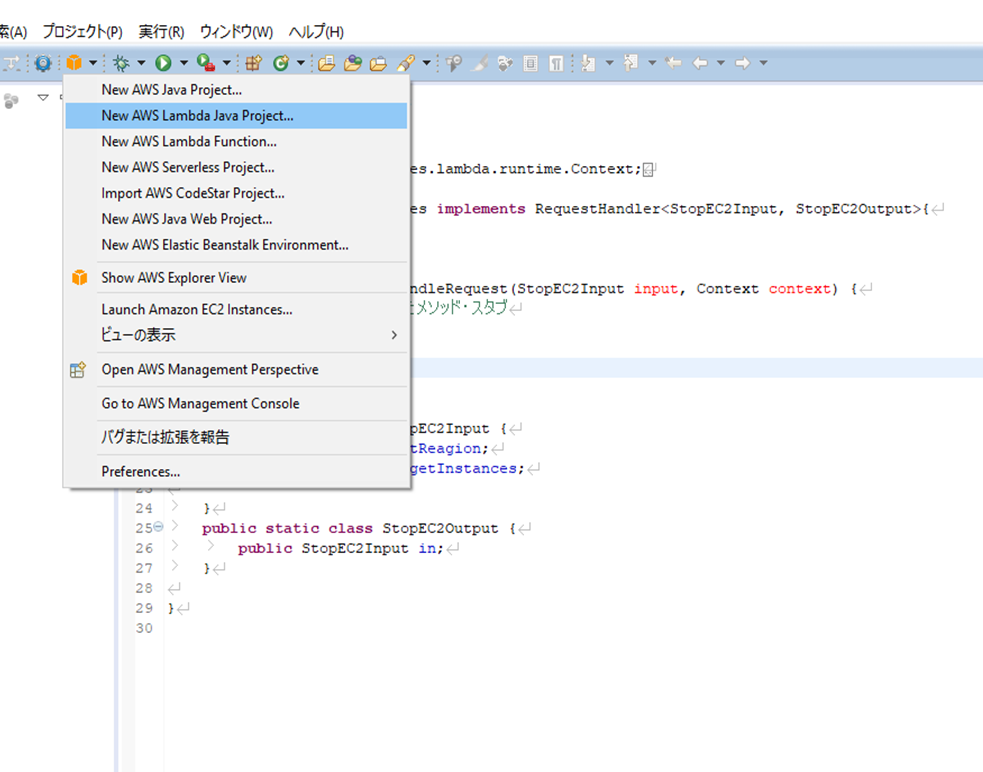
Task: Click the Back navigation arrow
Action: point(700,63)
